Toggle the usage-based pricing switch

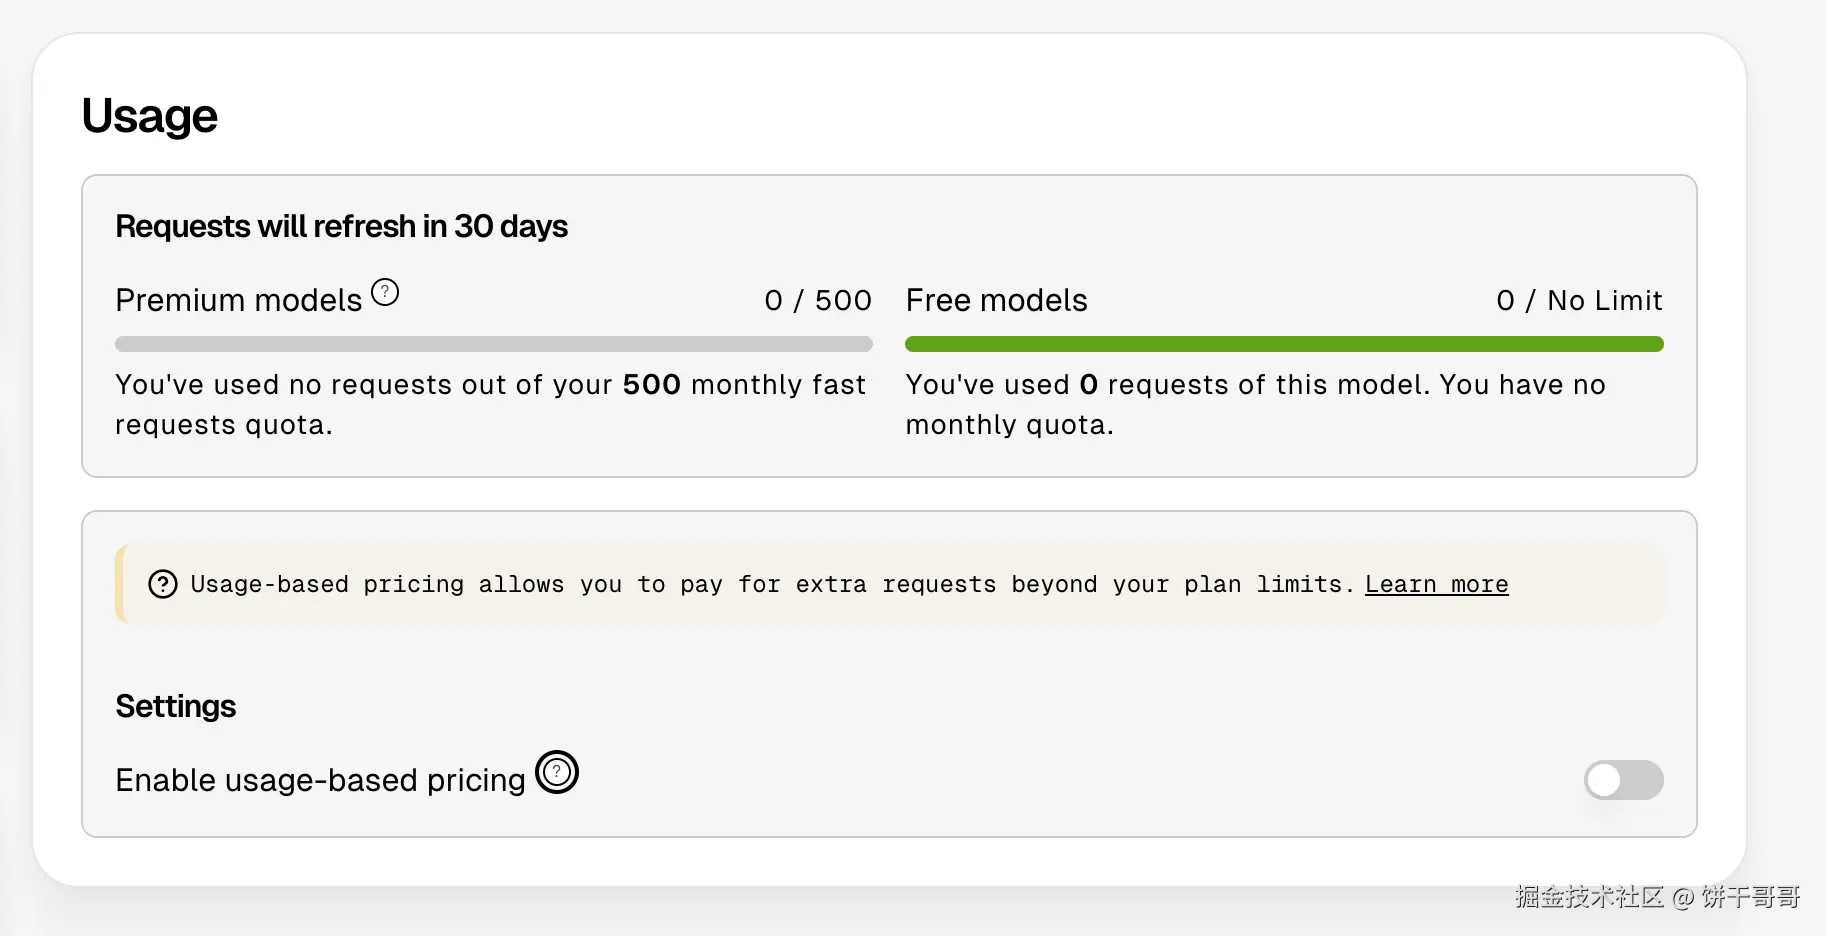pyautogui.click(x=1623, y=780)
